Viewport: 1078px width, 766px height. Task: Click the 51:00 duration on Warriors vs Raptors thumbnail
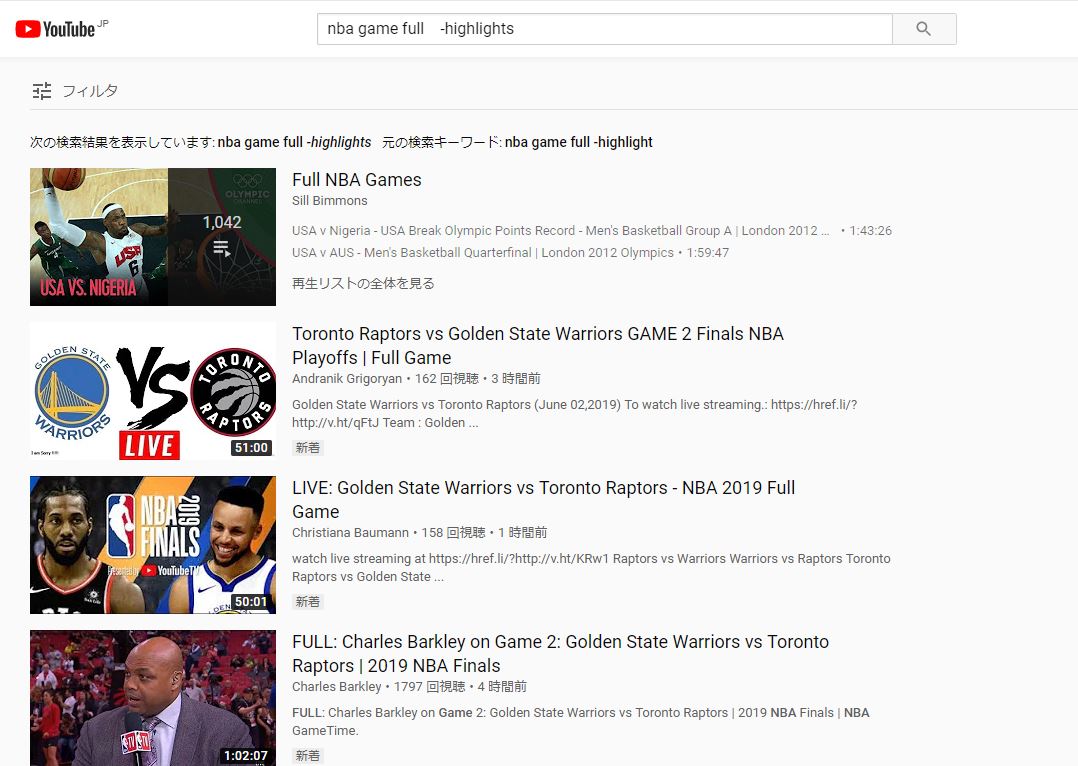251,448
